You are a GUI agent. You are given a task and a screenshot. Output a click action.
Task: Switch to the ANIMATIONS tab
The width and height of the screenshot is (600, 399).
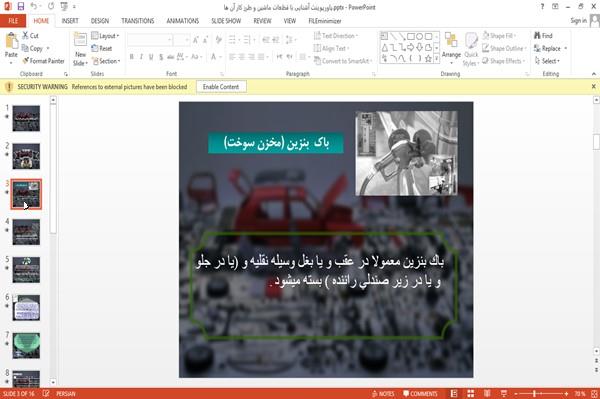point(183,21)
